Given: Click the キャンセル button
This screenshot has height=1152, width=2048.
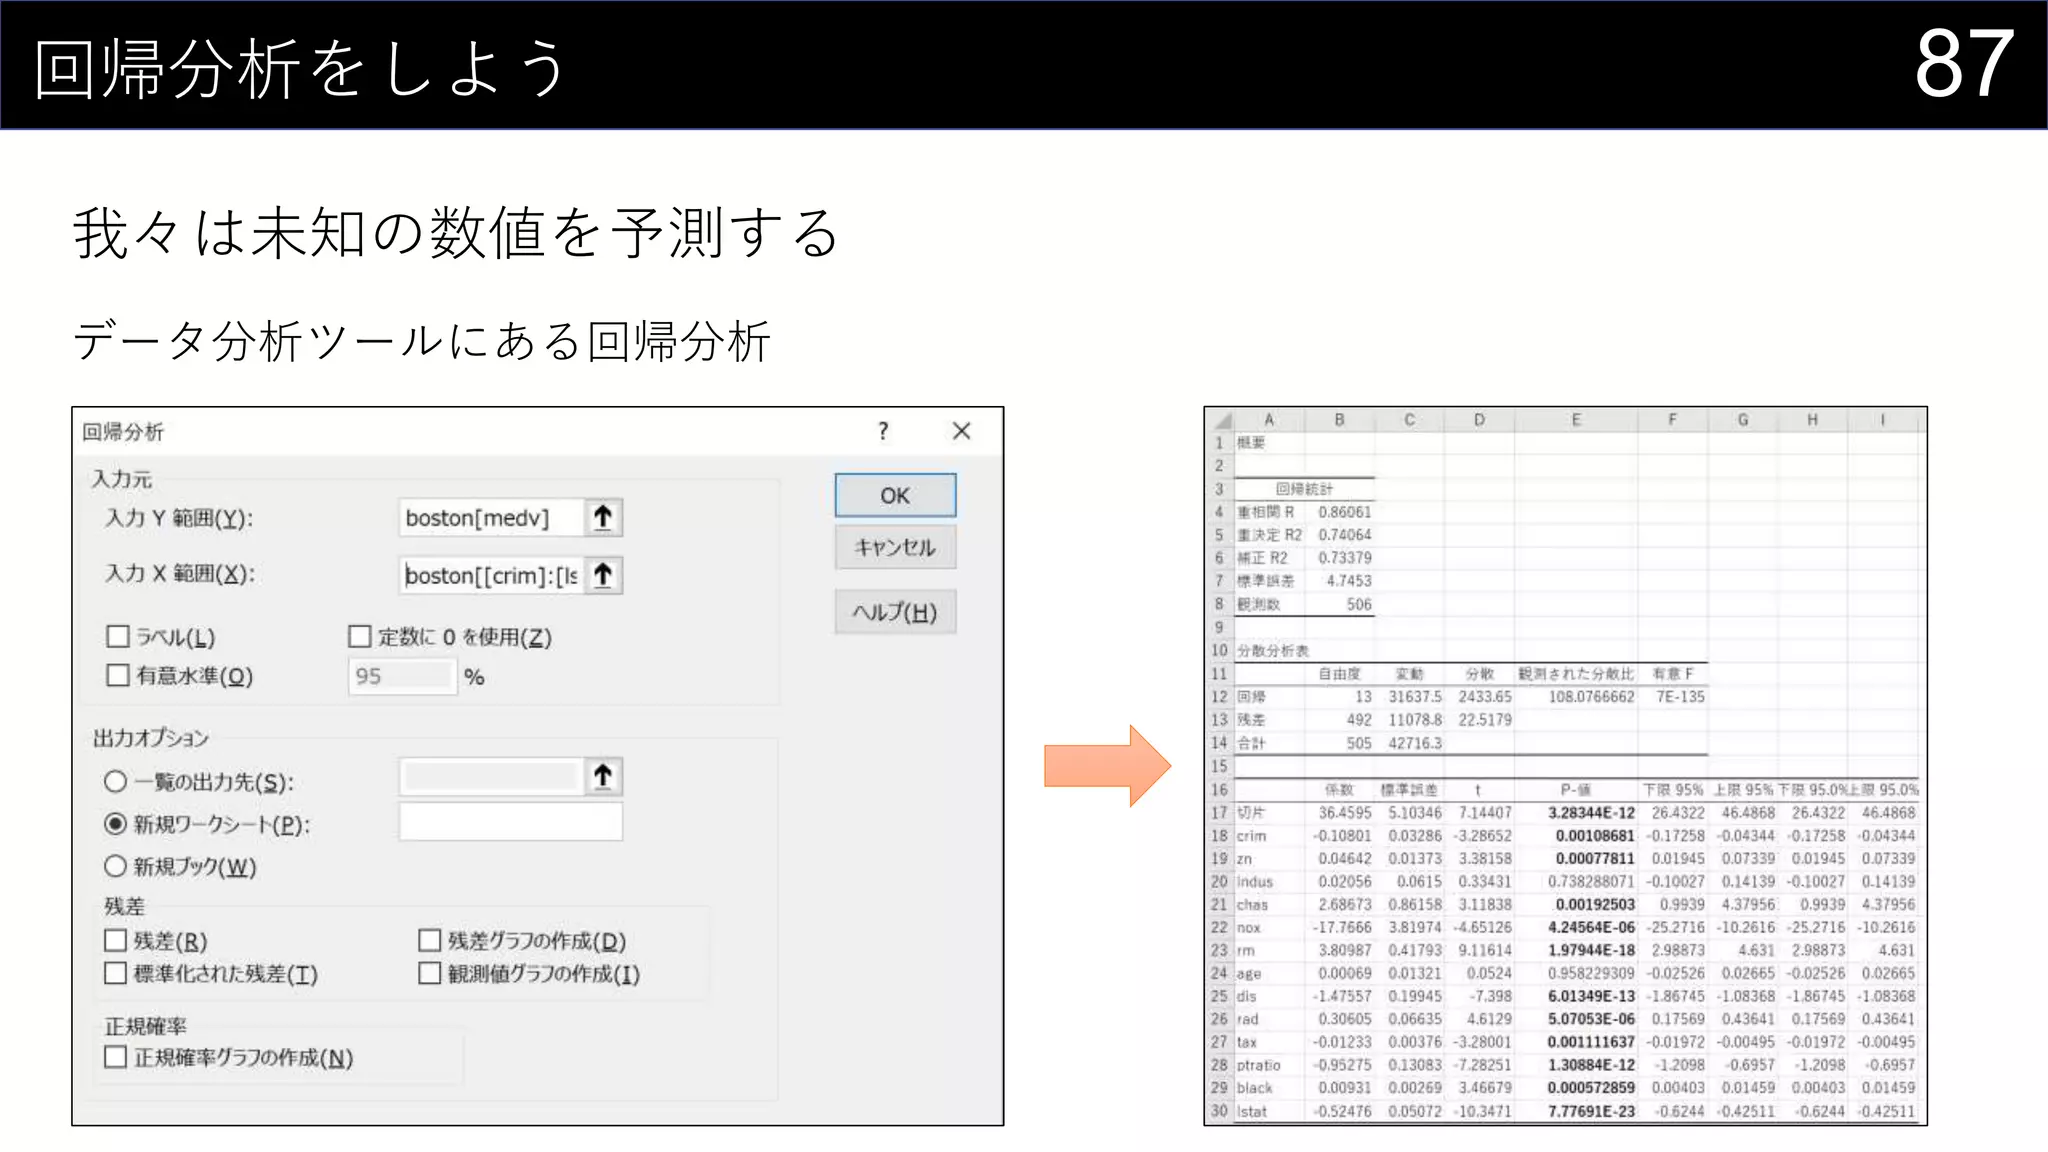Looking at the screenshot, I should (x=895, y=547).
